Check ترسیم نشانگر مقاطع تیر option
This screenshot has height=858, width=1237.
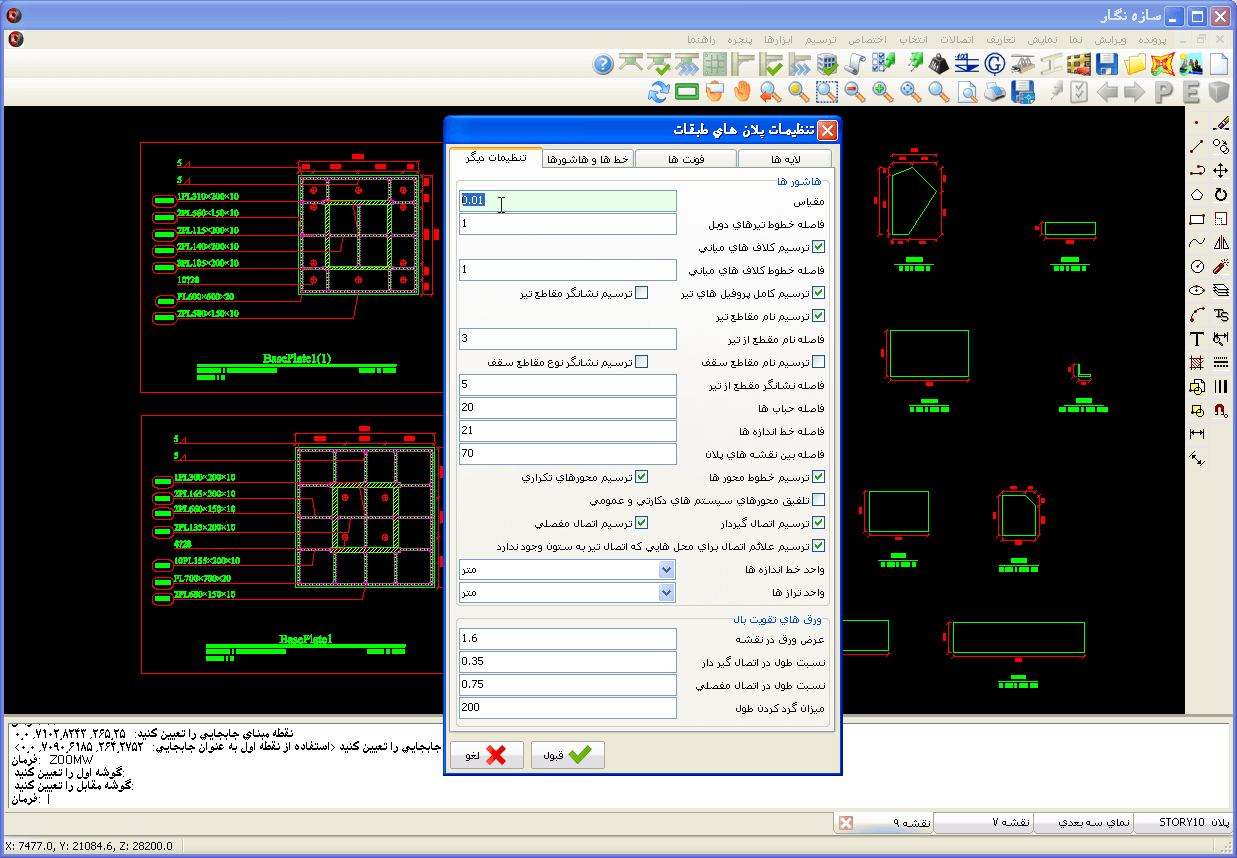[642, 293]
